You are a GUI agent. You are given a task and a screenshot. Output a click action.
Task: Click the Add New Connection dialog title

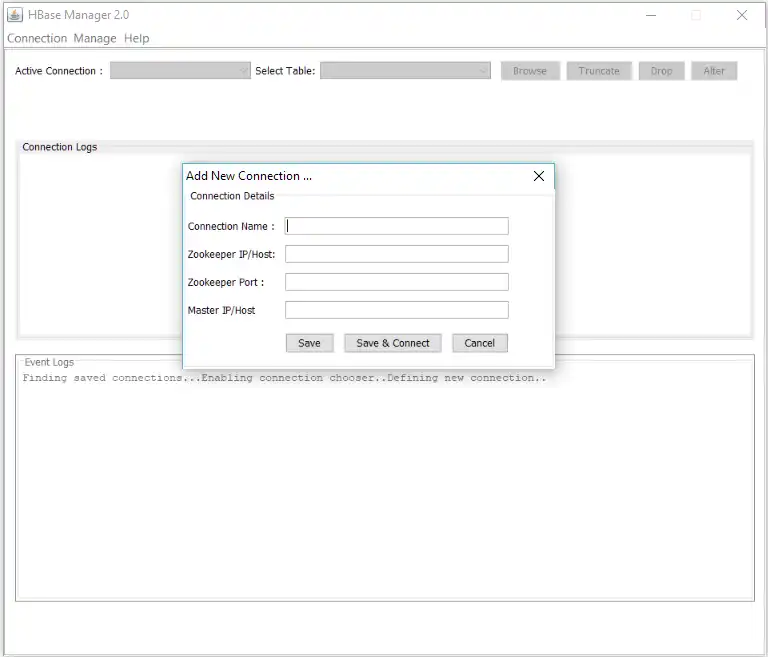(249, 176)
